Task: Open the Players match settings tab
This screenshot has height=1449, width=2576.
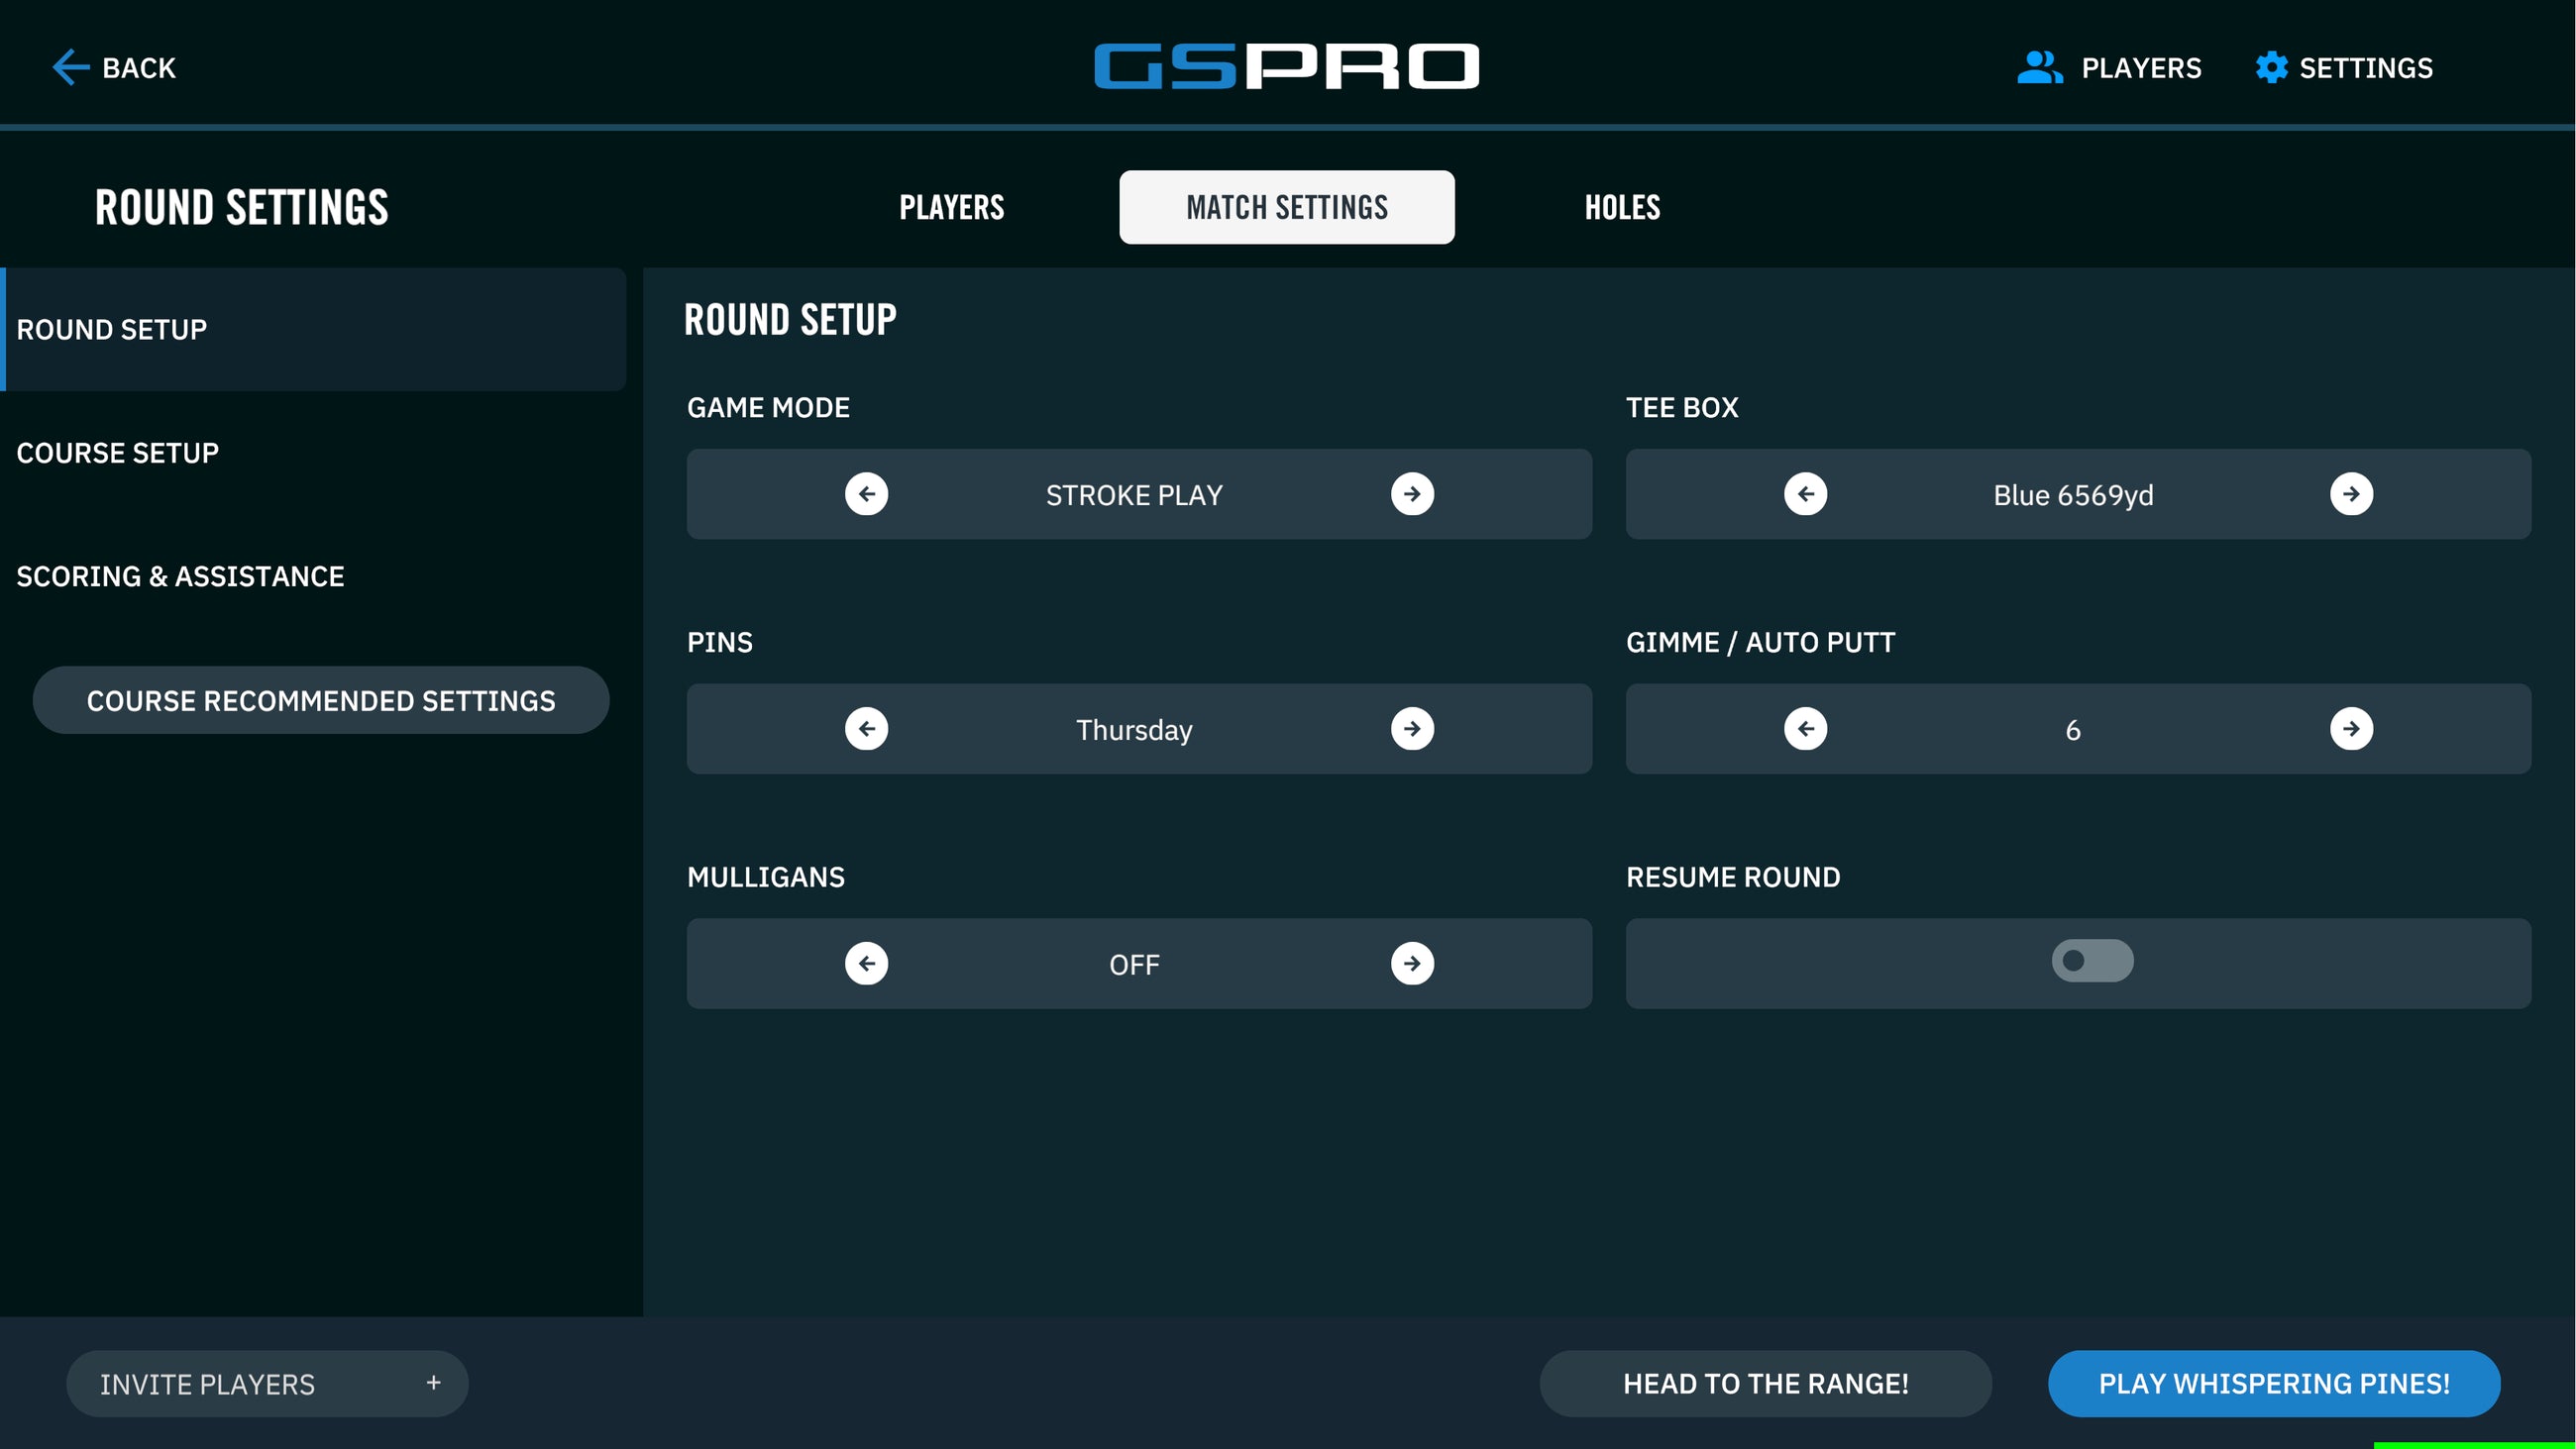Action: [x=950, y=207]
